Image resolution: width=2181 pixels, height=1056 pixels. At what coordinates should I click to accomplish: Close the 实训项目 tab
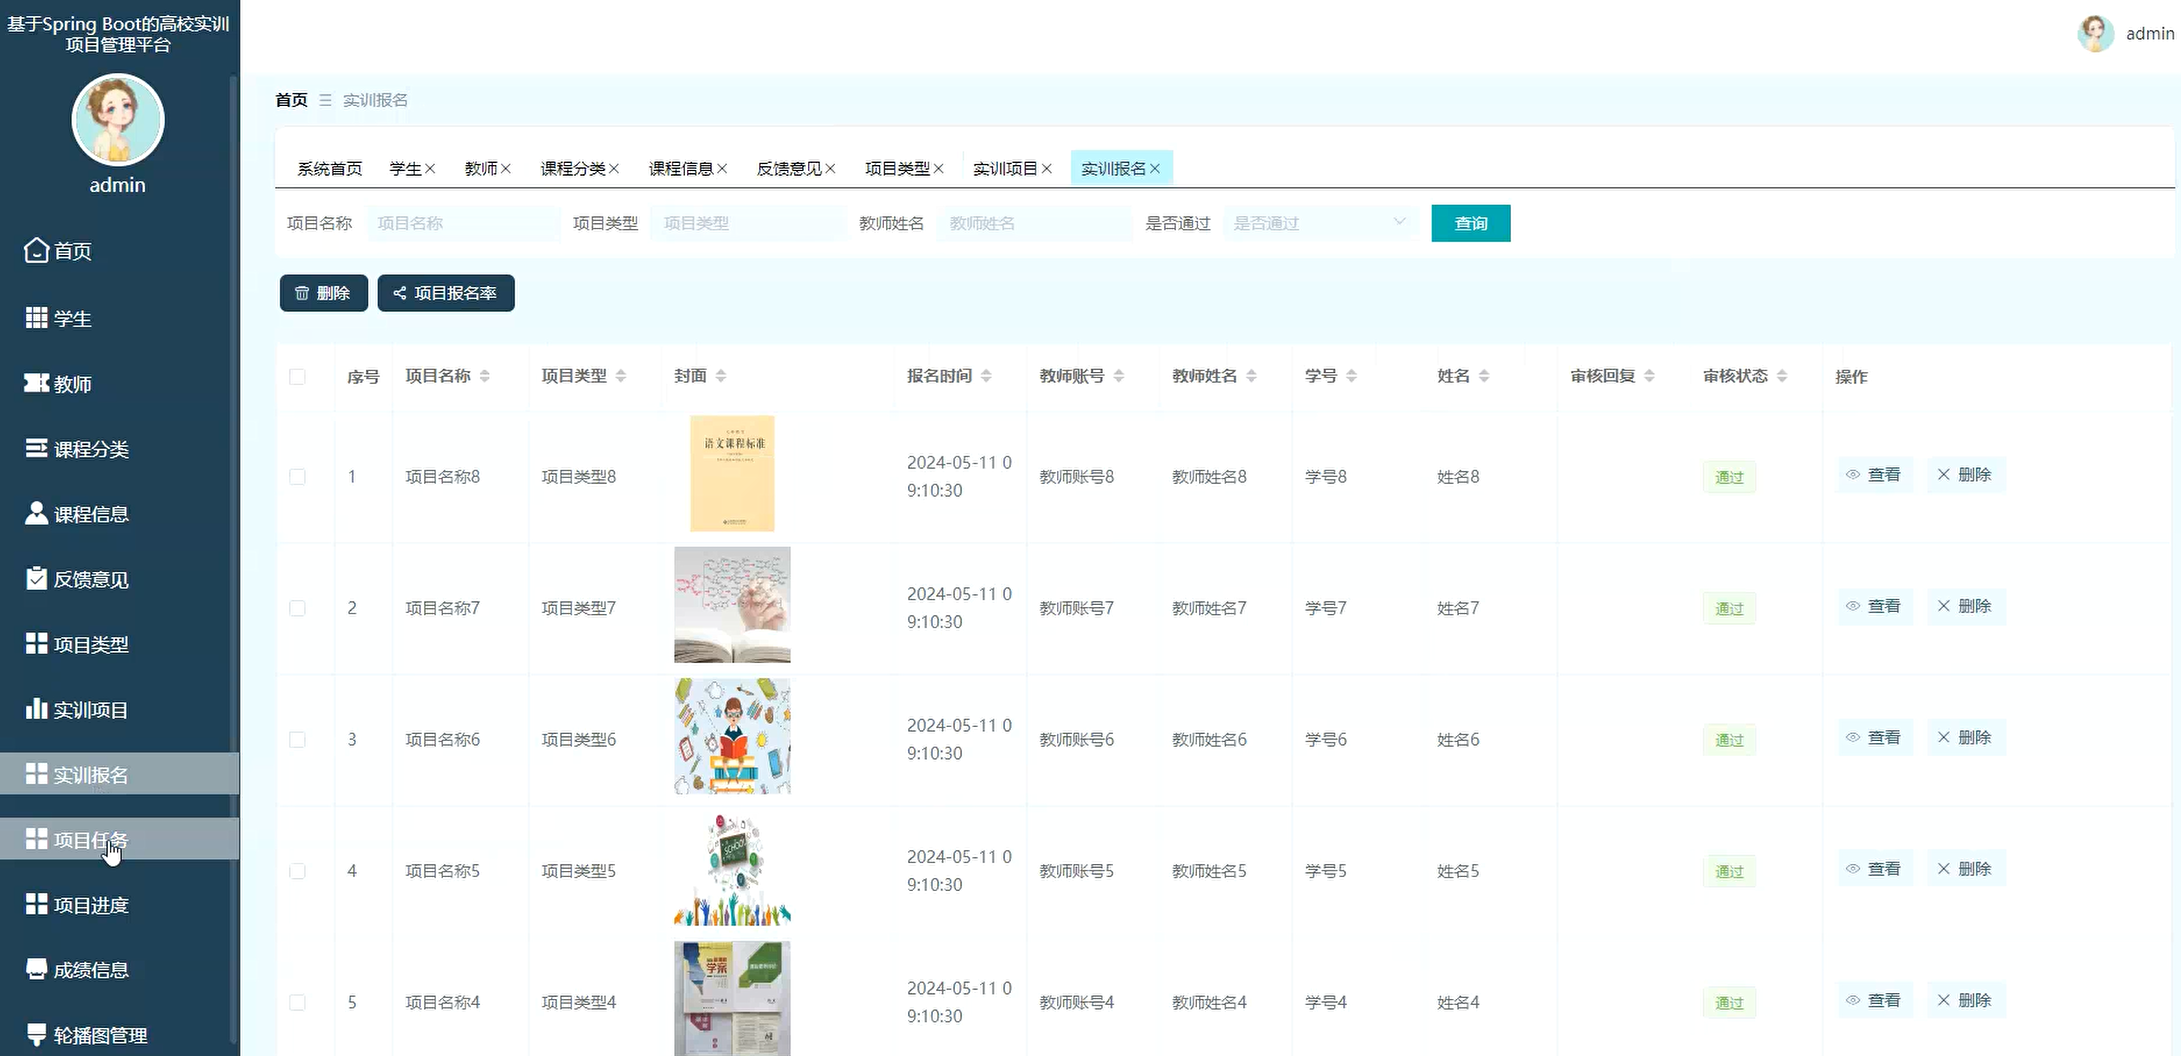(1046, 169)
